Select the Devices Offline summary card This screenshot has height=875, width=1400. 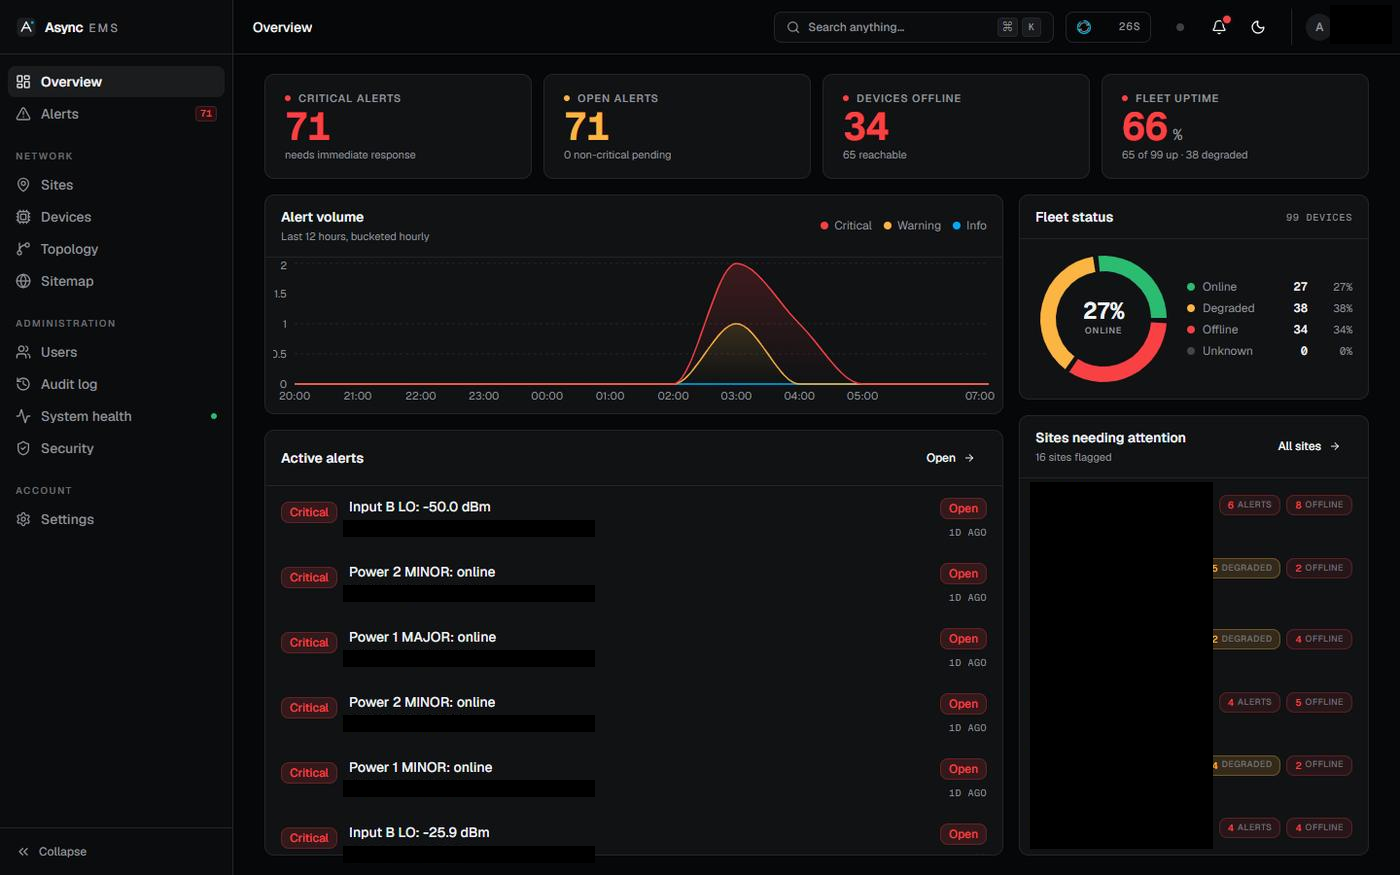coord(956,126)
